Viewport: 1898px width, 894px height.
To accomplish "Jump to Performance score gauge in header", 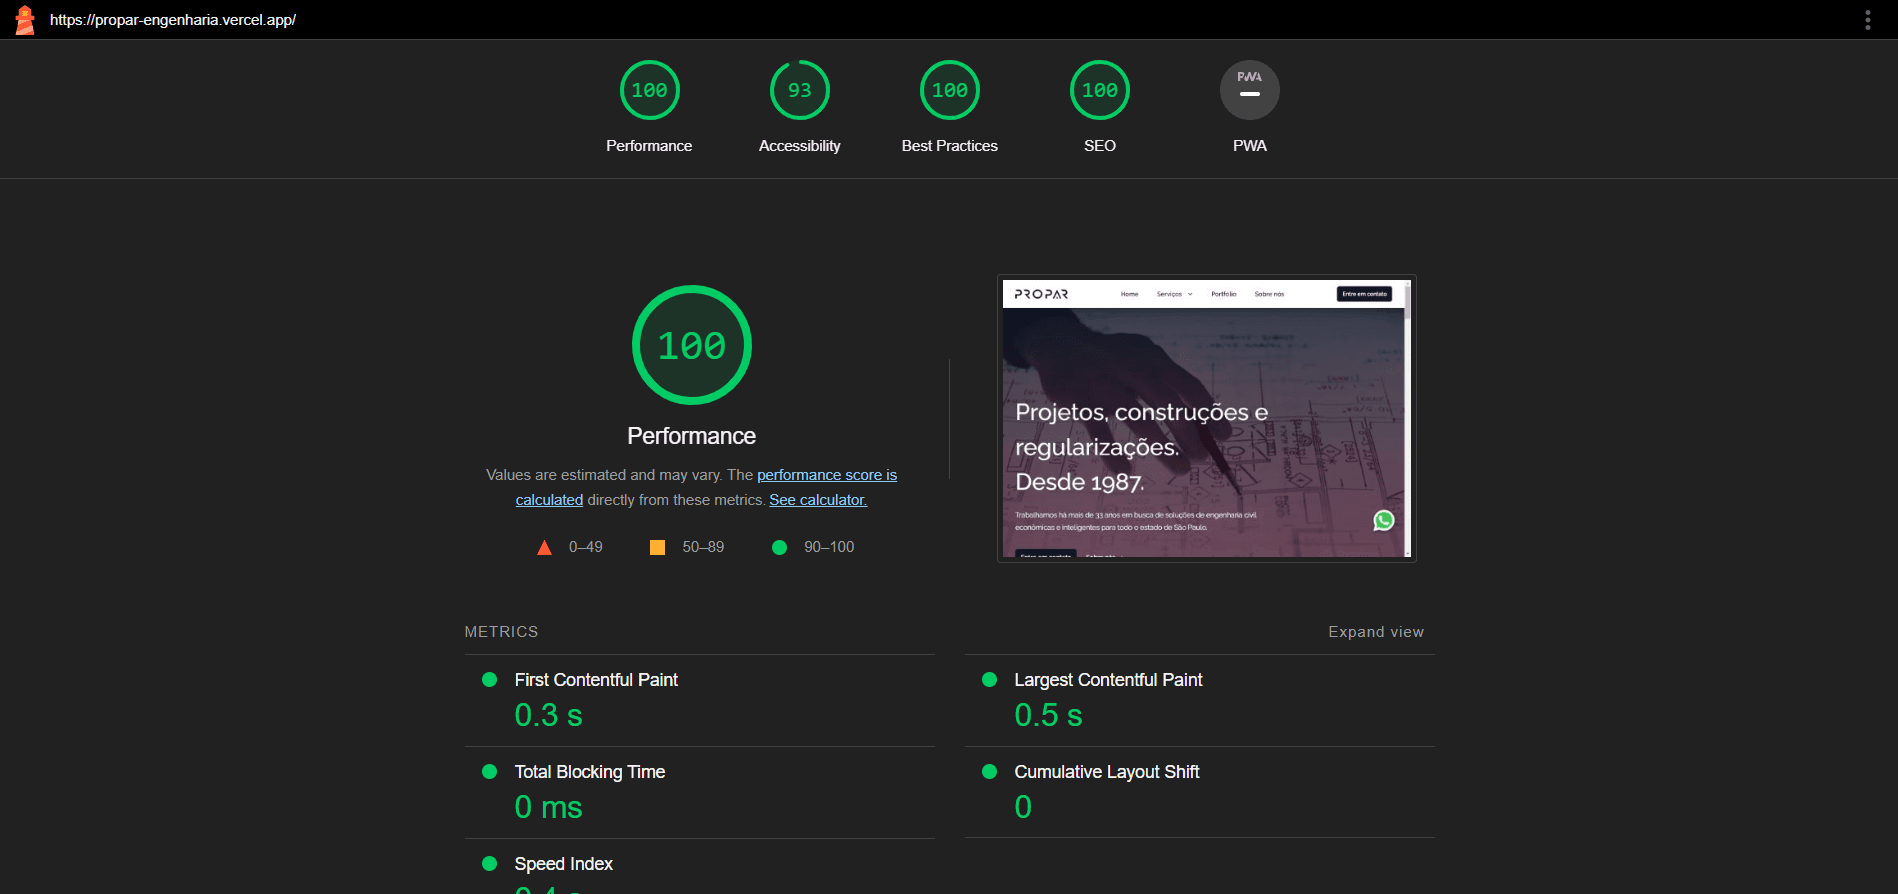I will point(649,91).
